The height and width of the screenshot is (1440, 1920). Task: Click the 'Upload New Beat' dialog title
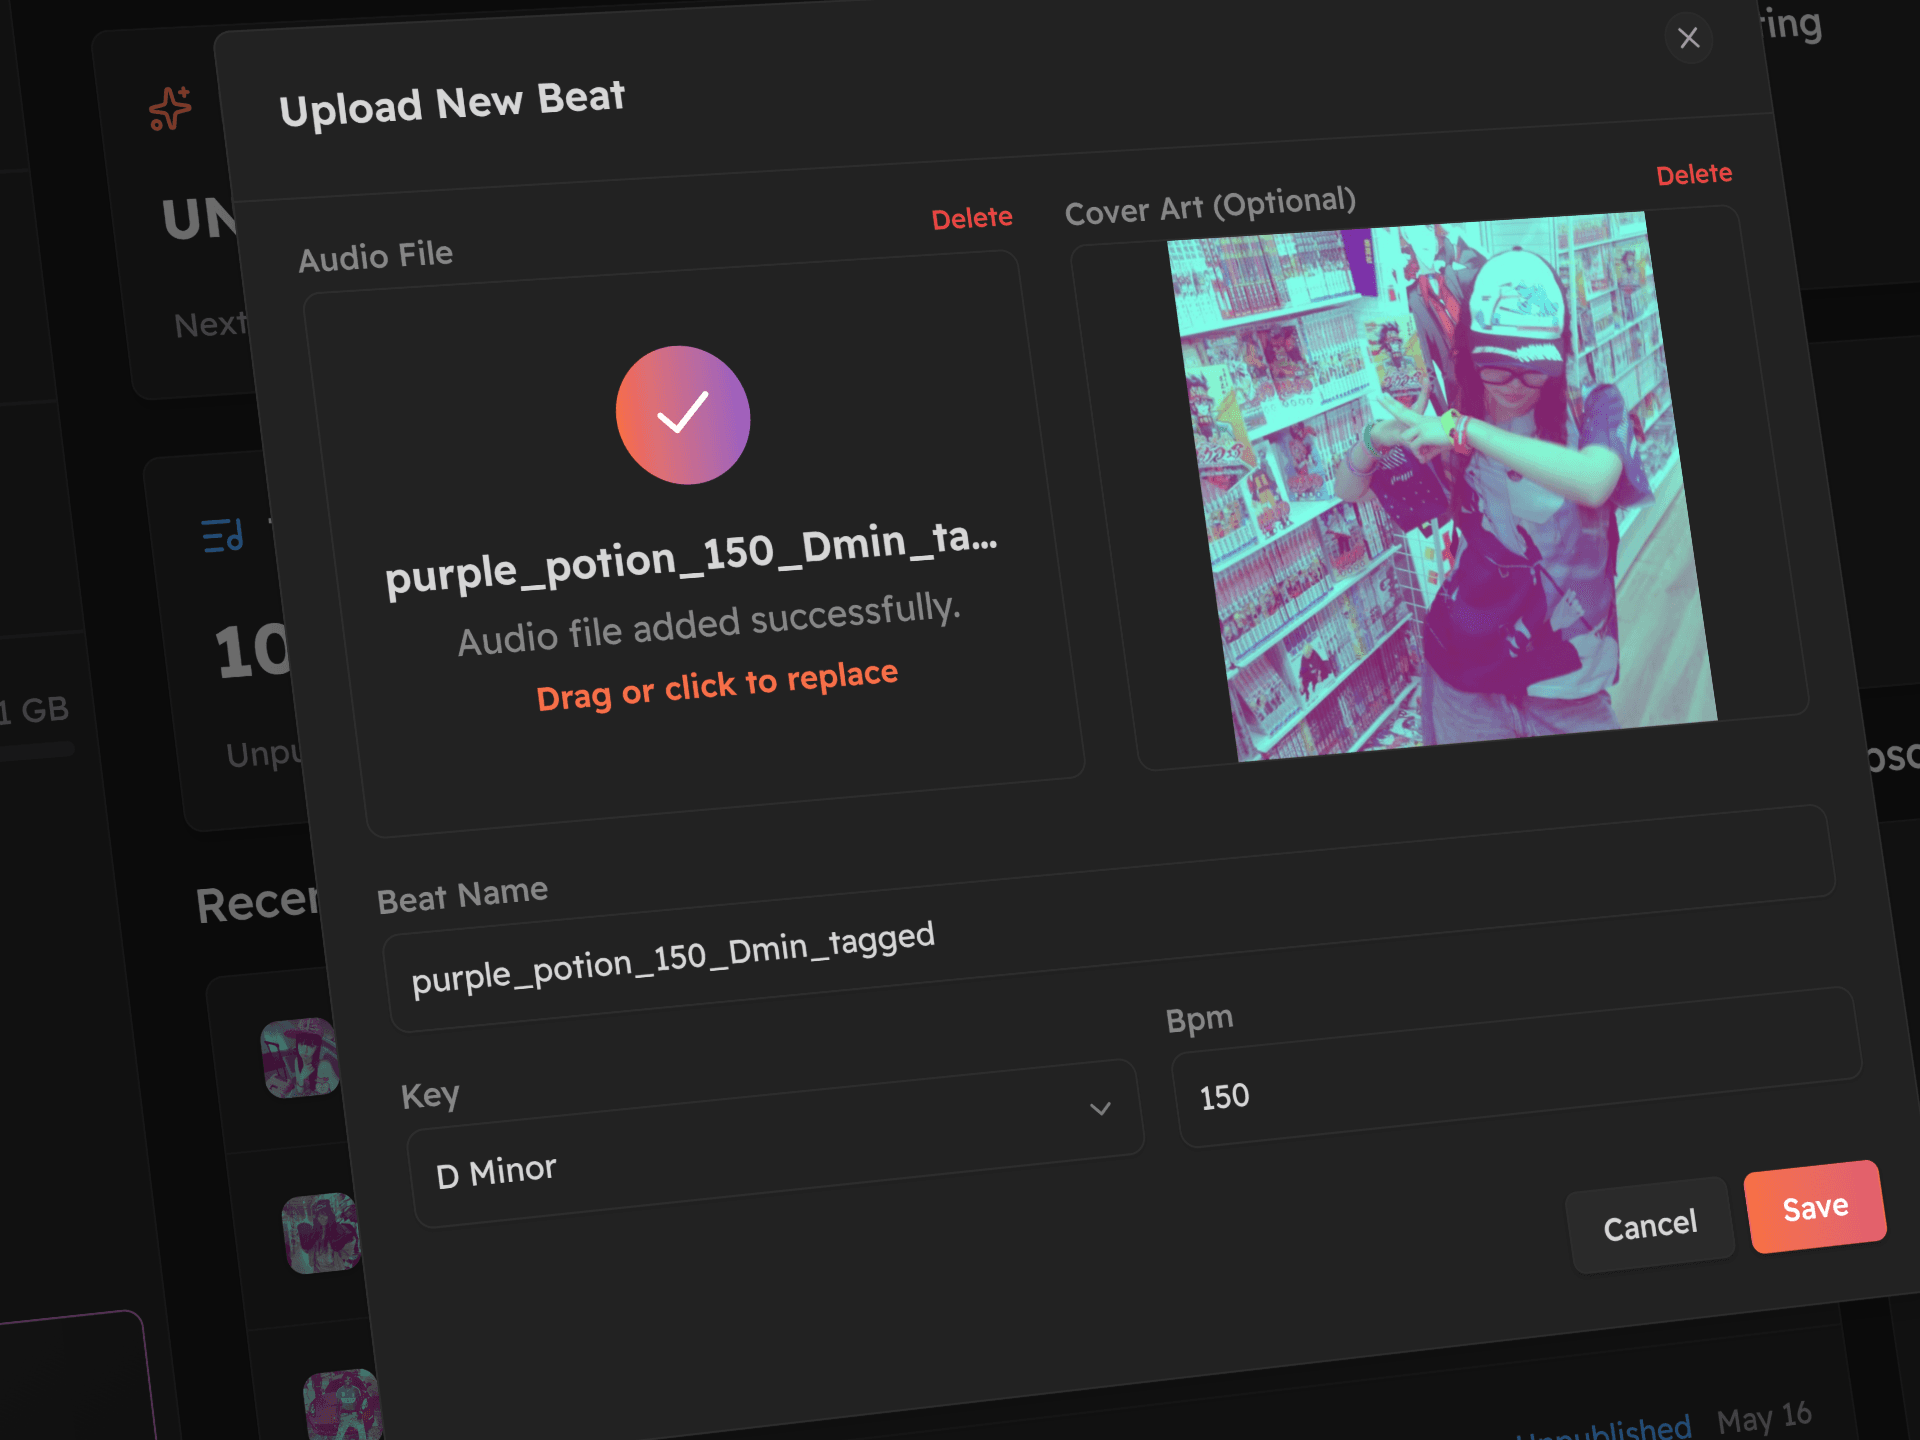[x=452, y=104]
